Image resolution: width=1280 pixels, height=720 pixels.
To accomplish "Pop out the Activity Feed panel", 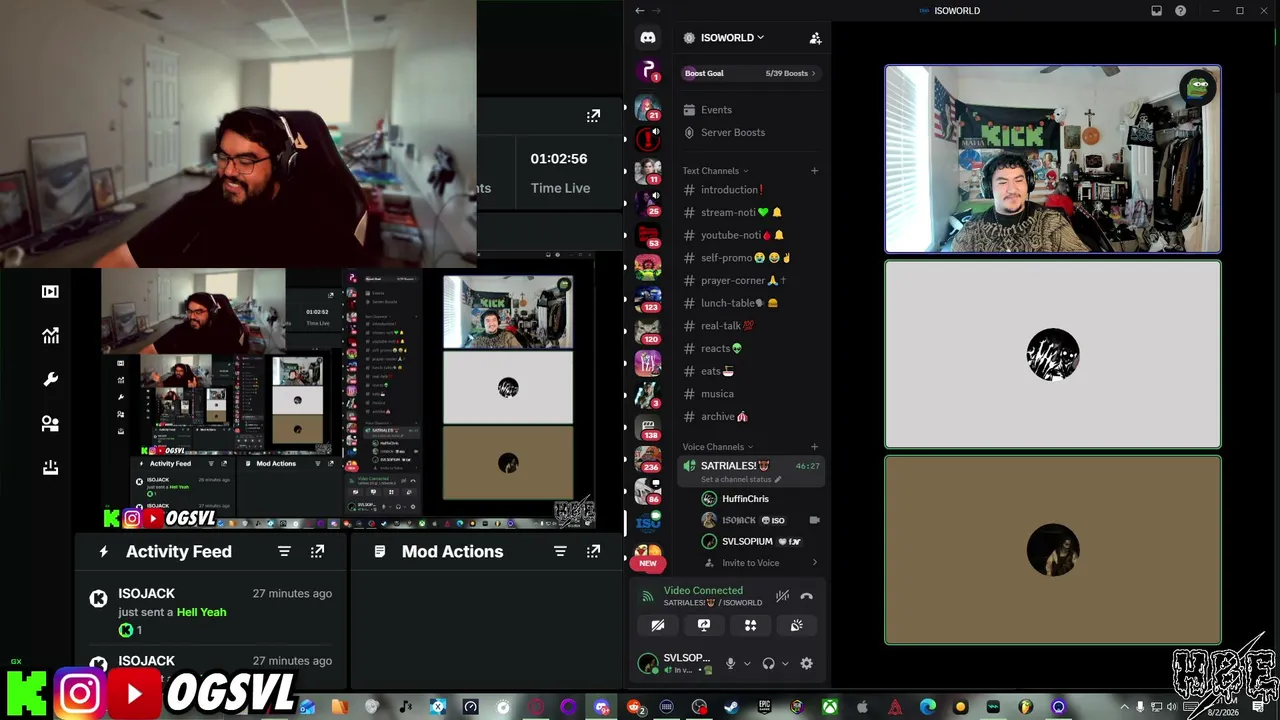I will (x=317, y=551).
